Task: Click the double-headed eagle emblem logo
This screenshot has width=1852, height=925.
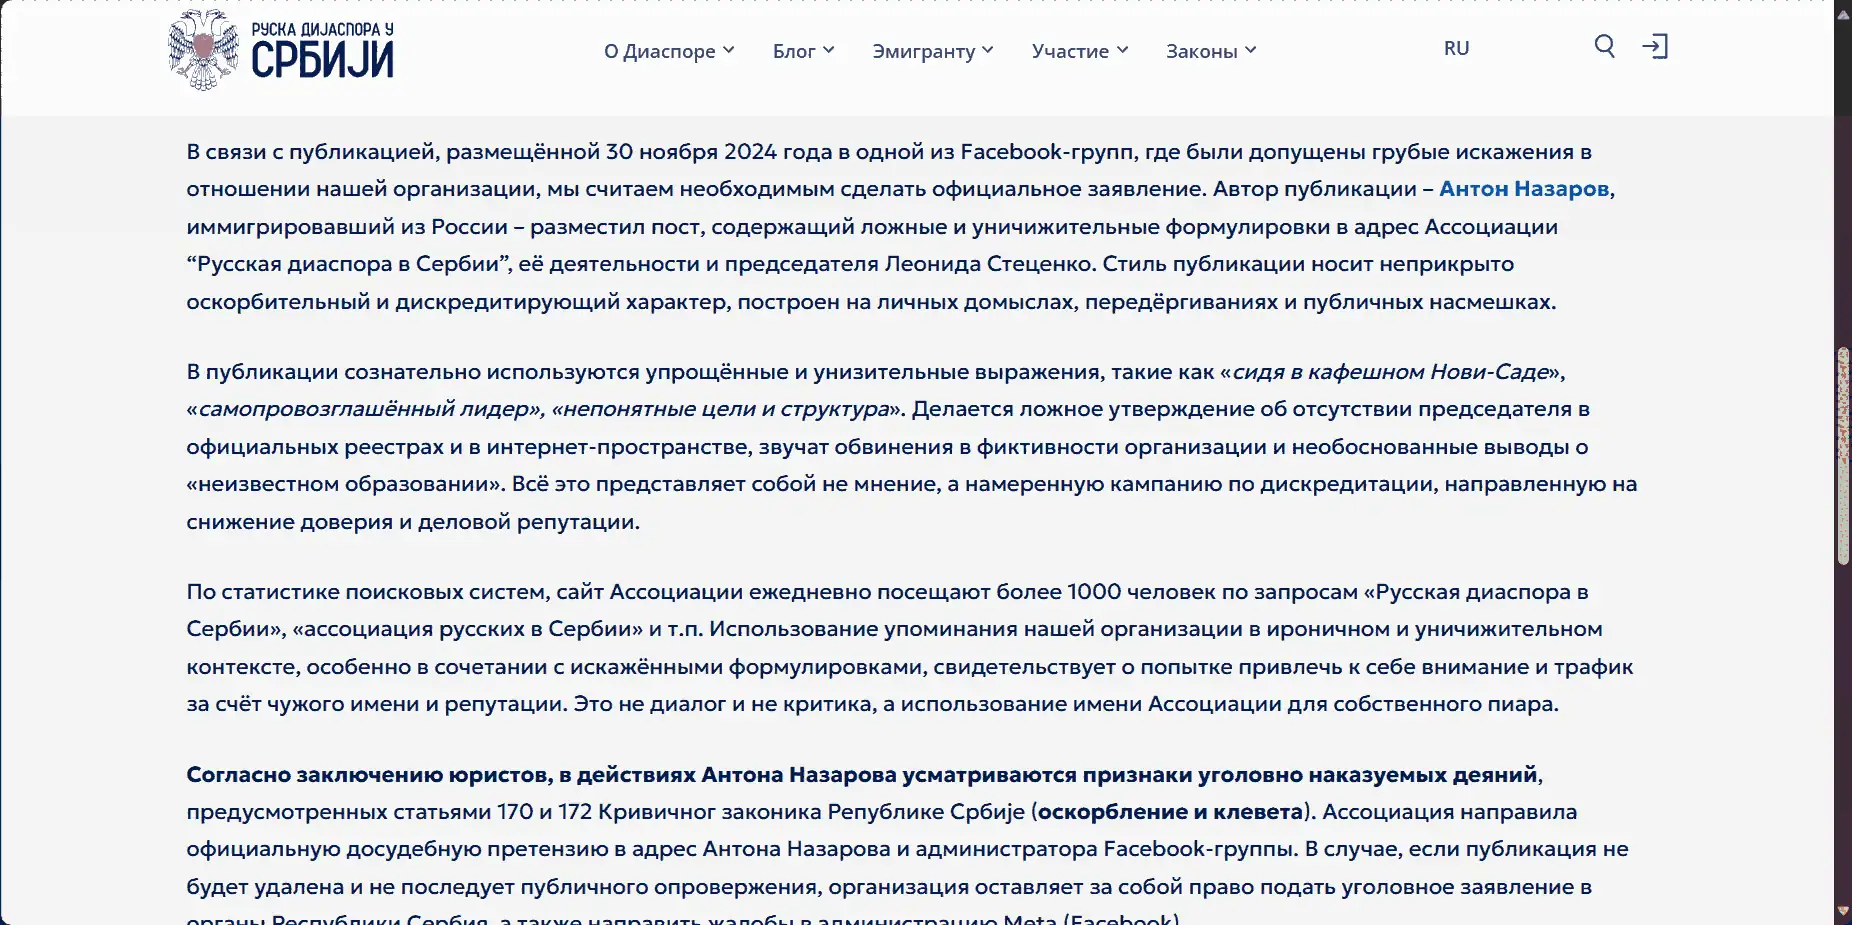Action: point(204,50)
